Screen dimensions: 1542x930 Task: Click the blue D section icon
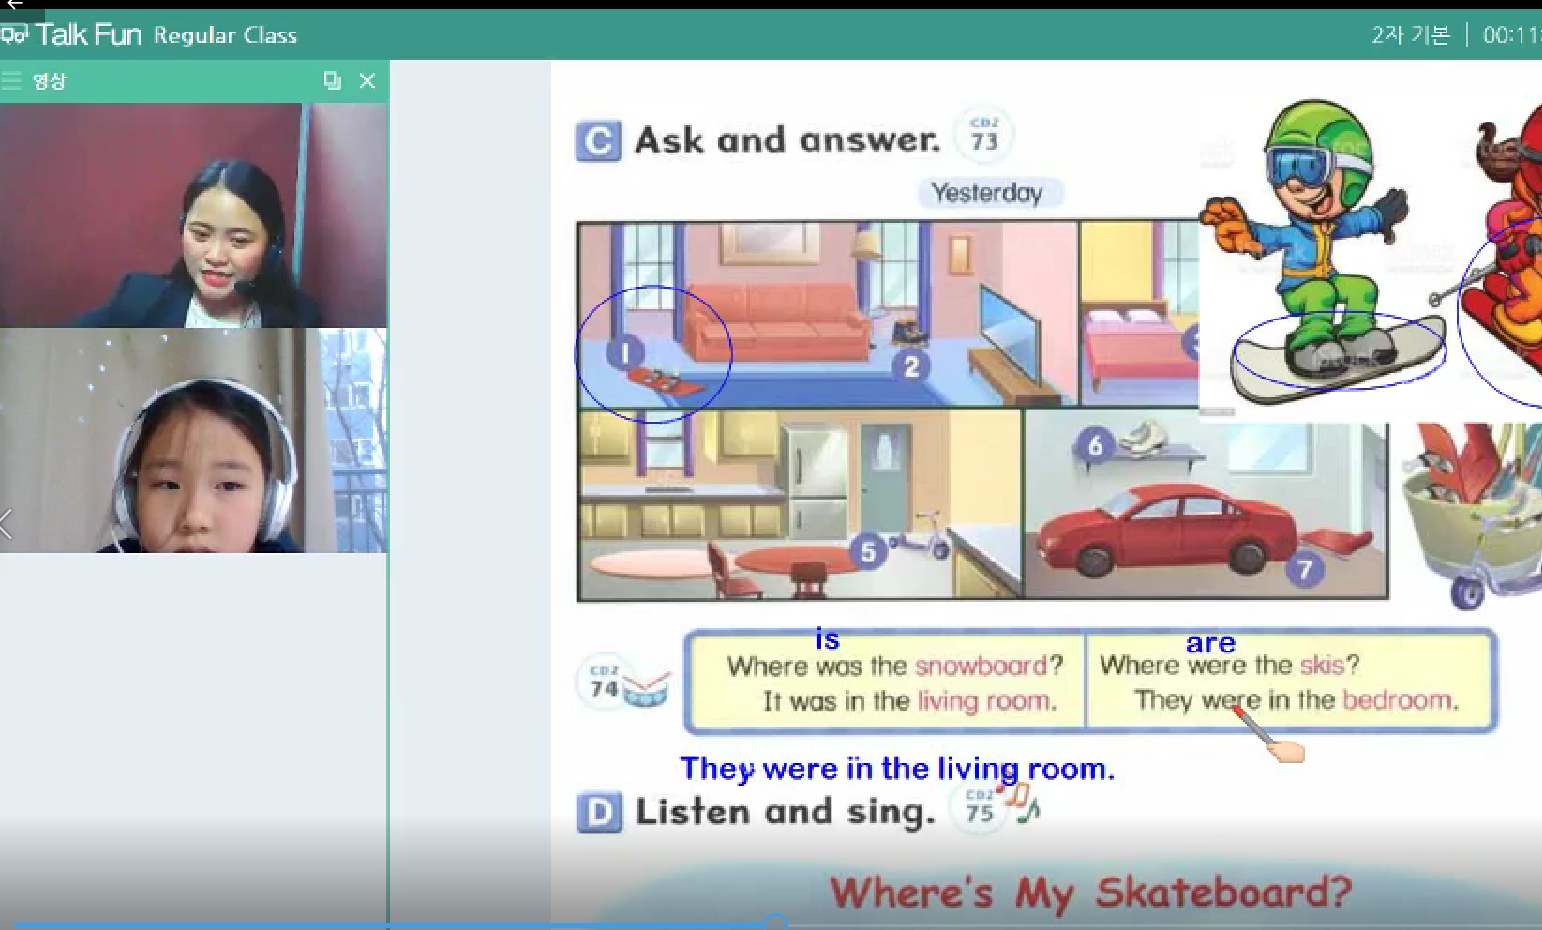click(598, 812)
